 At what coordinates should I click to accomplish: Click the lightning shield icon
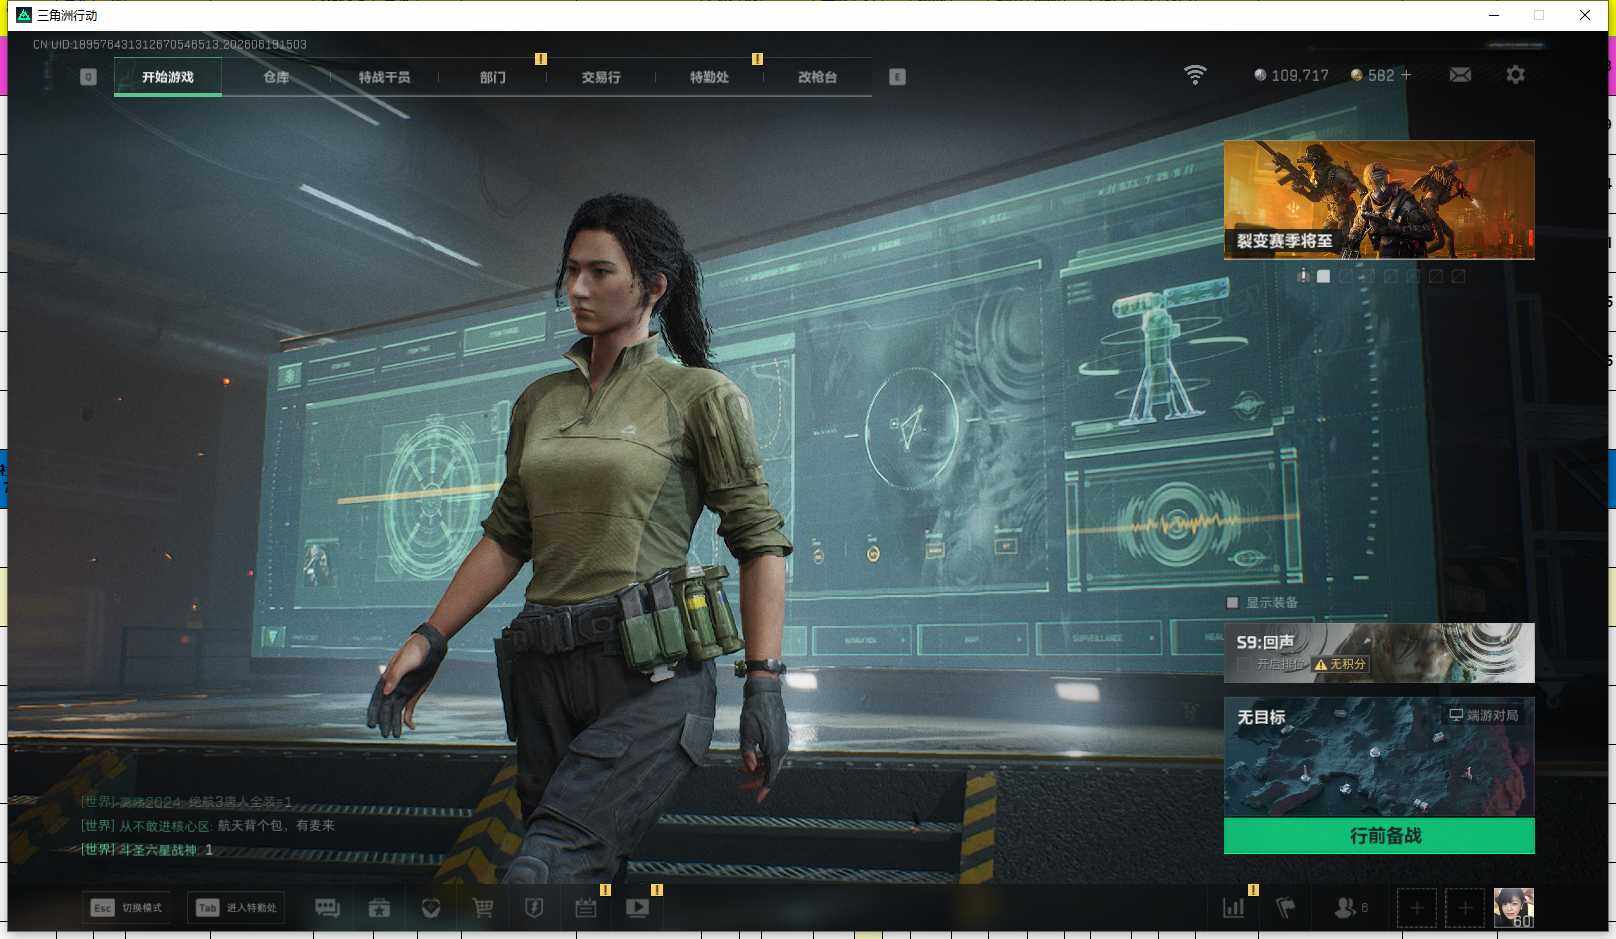coord(534,908)
